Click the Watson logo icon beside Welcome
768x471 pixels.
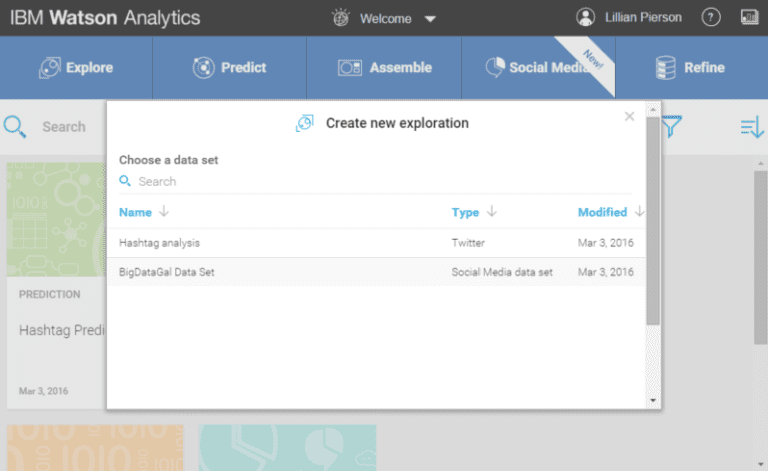point(341,18)
